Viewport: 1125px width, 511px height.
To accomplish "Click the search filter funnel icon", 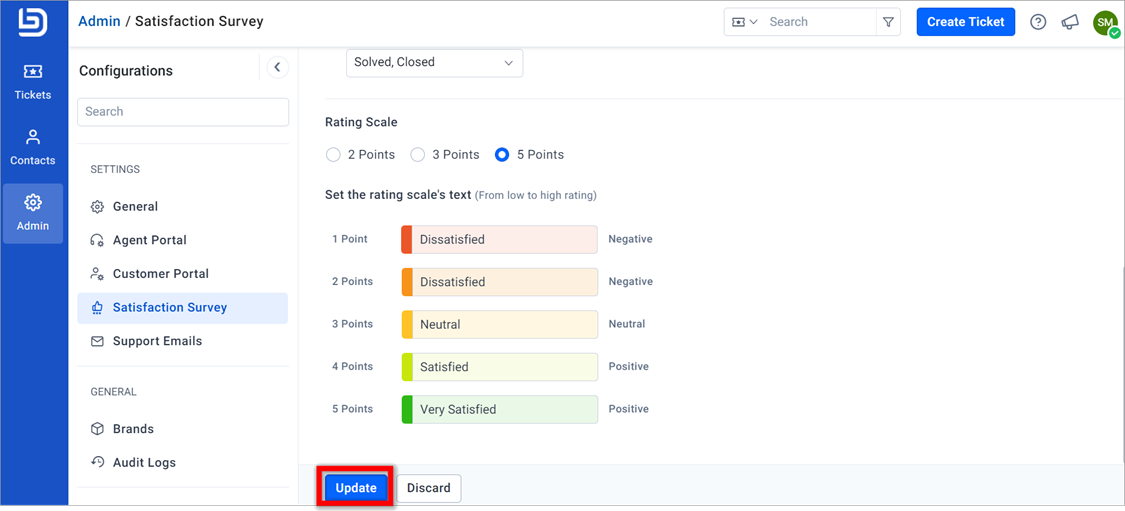I will click(888, 22).
